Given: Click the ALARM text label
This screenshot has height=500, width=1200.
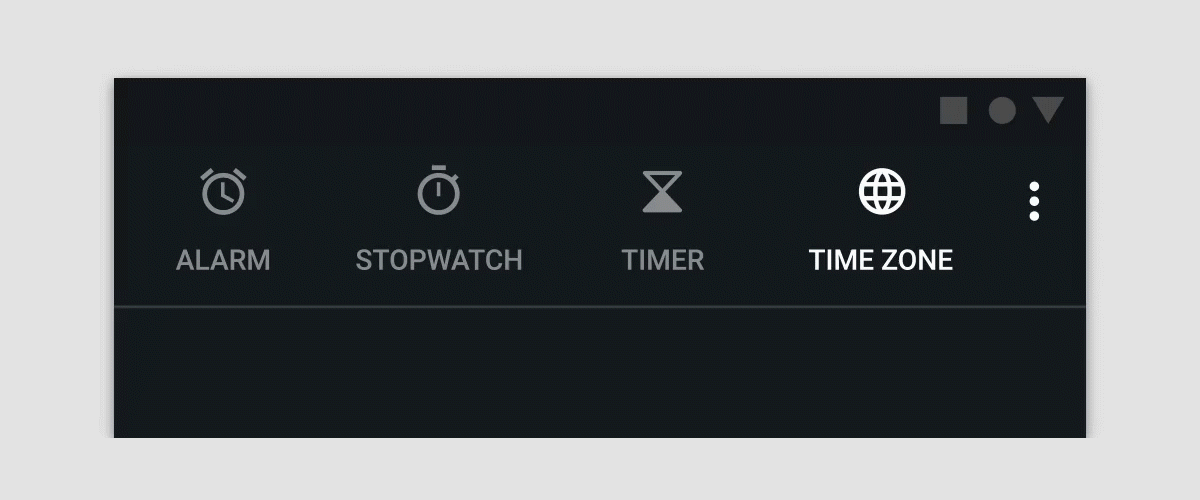Looking at the screenshot, I should coord(223,260).
